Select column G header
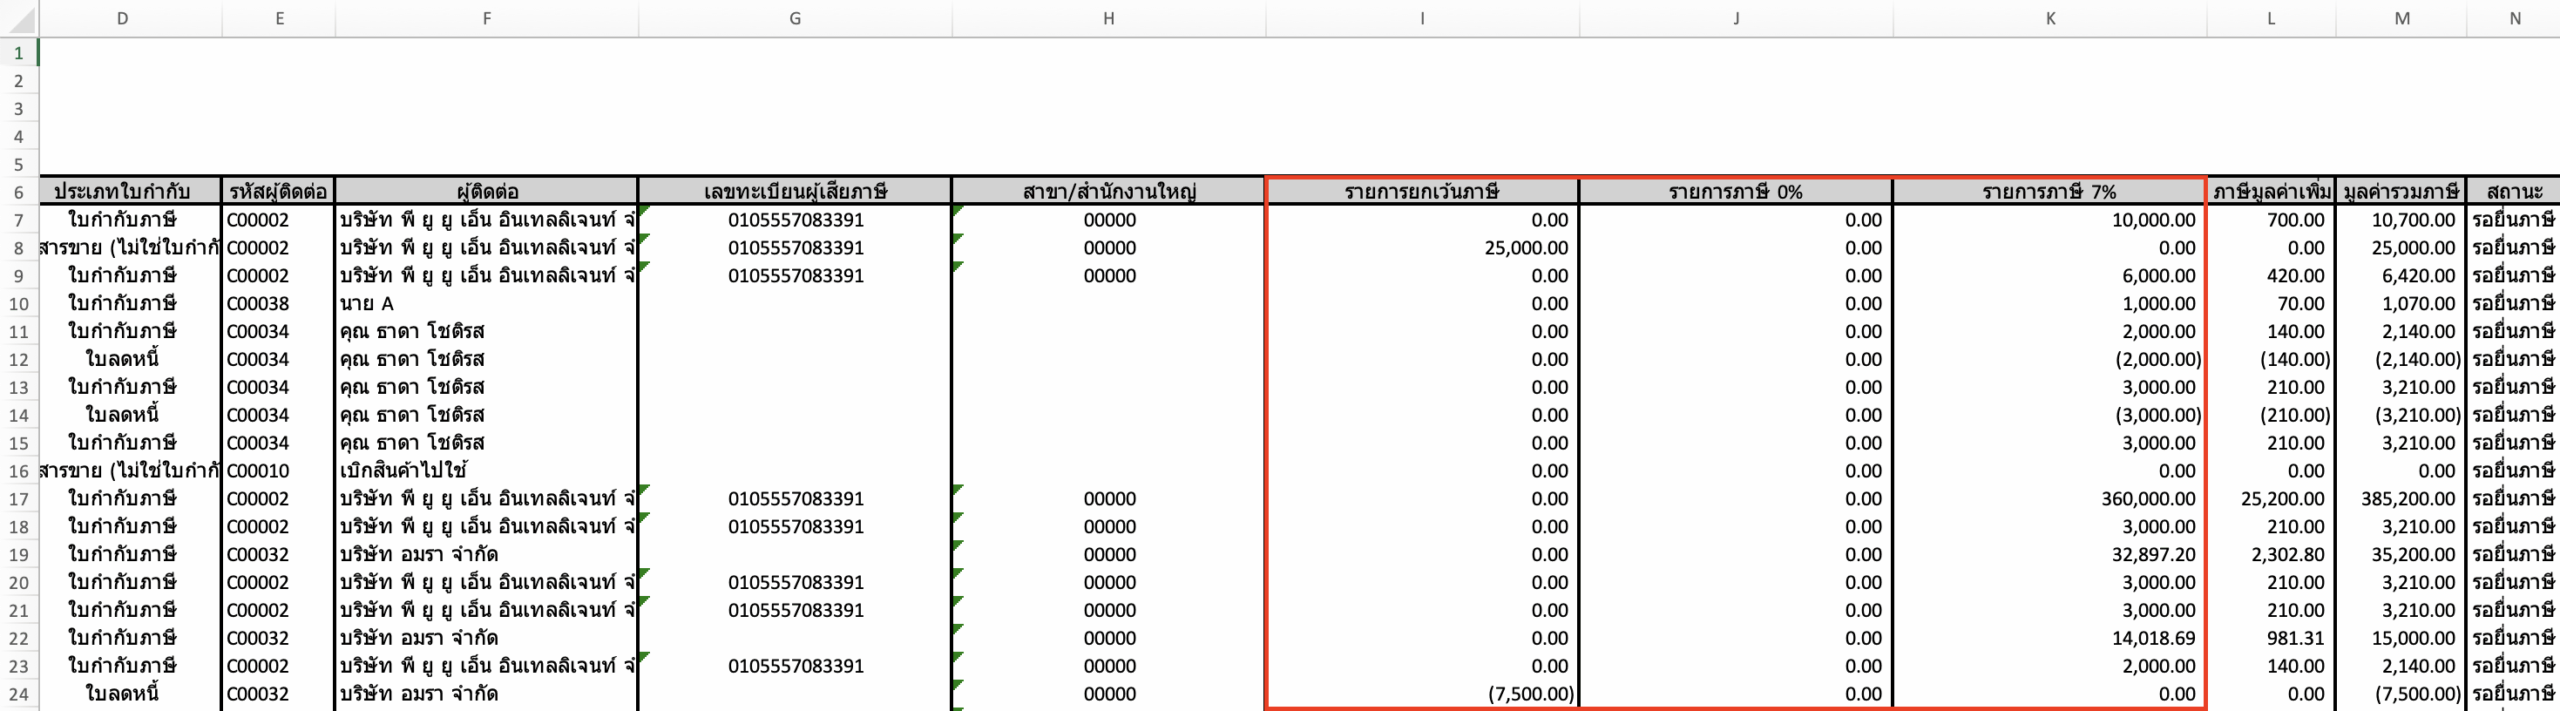Image resolution: width=2560 pixels, height=711 pixels. pyautogui.click(x=795, y=18)
